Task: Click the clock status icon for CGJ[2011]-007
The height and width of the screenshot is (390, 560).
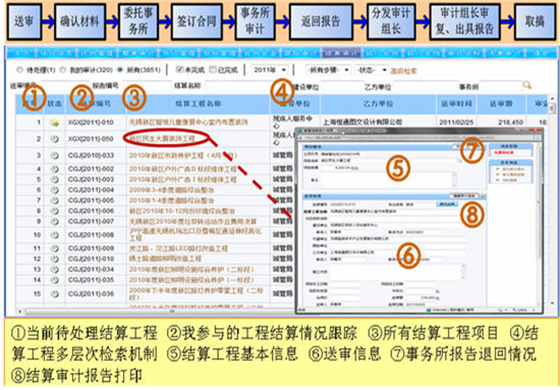Action: point(54,221)
